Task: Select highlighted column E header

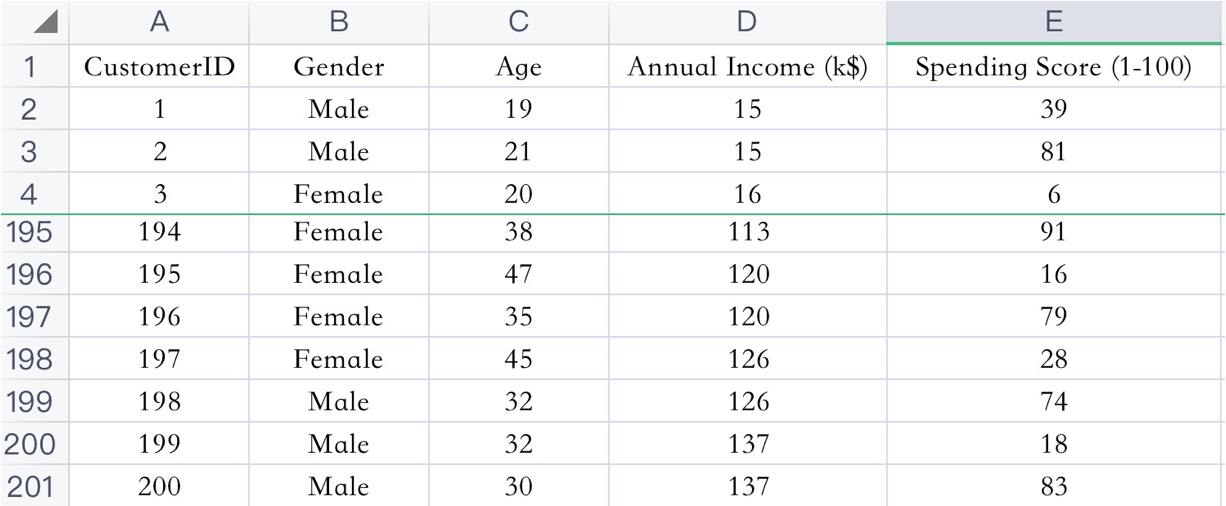Action: [x=1055, y=22]
